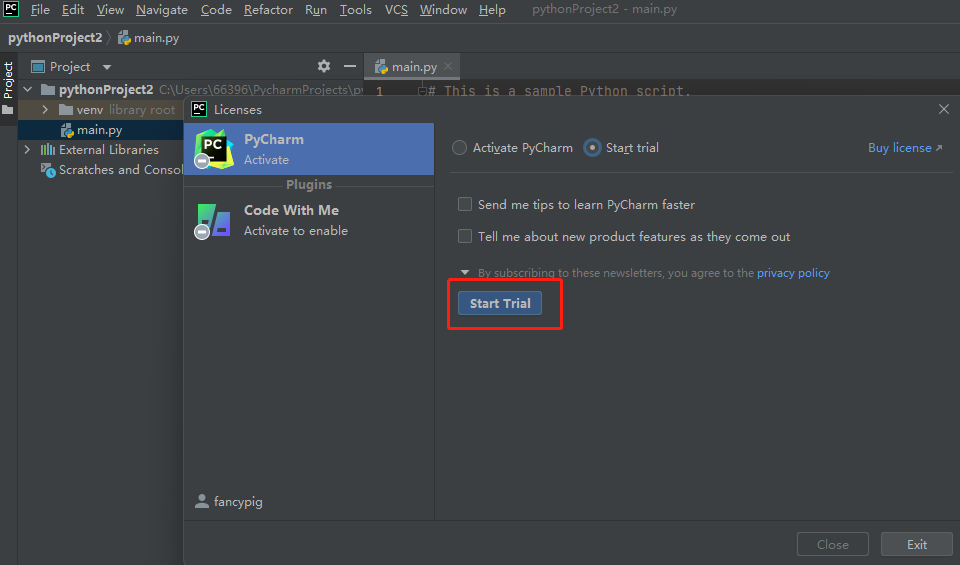
Task: Click the main.py Python file icon in tree
Action: click(67, 130)
